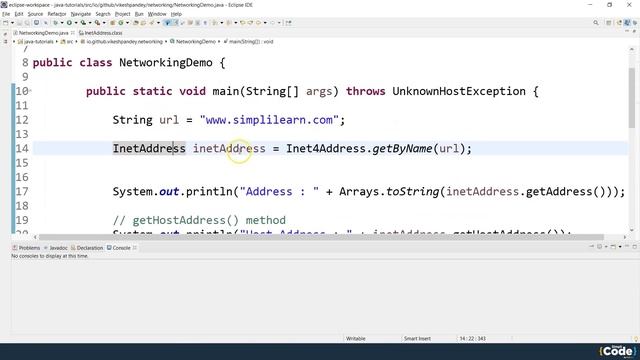Click the Back navigation arrow icon

[258, 22]
